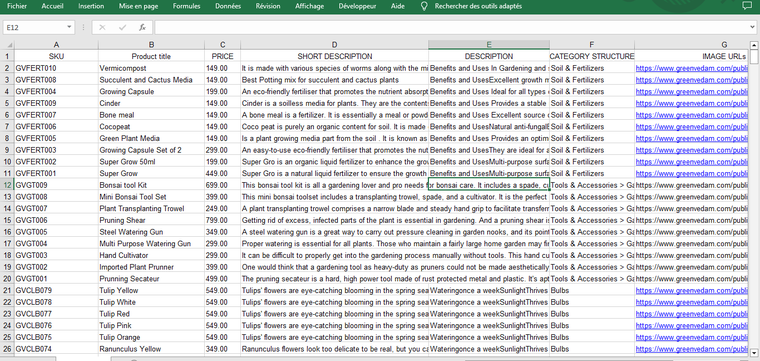Switch to the Accueil tab
The image size is (760, 361).
(52, 6)
